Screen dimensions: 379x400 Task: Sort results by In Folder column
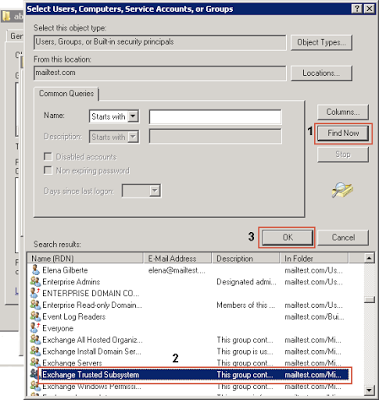click(x=314, y=258)
